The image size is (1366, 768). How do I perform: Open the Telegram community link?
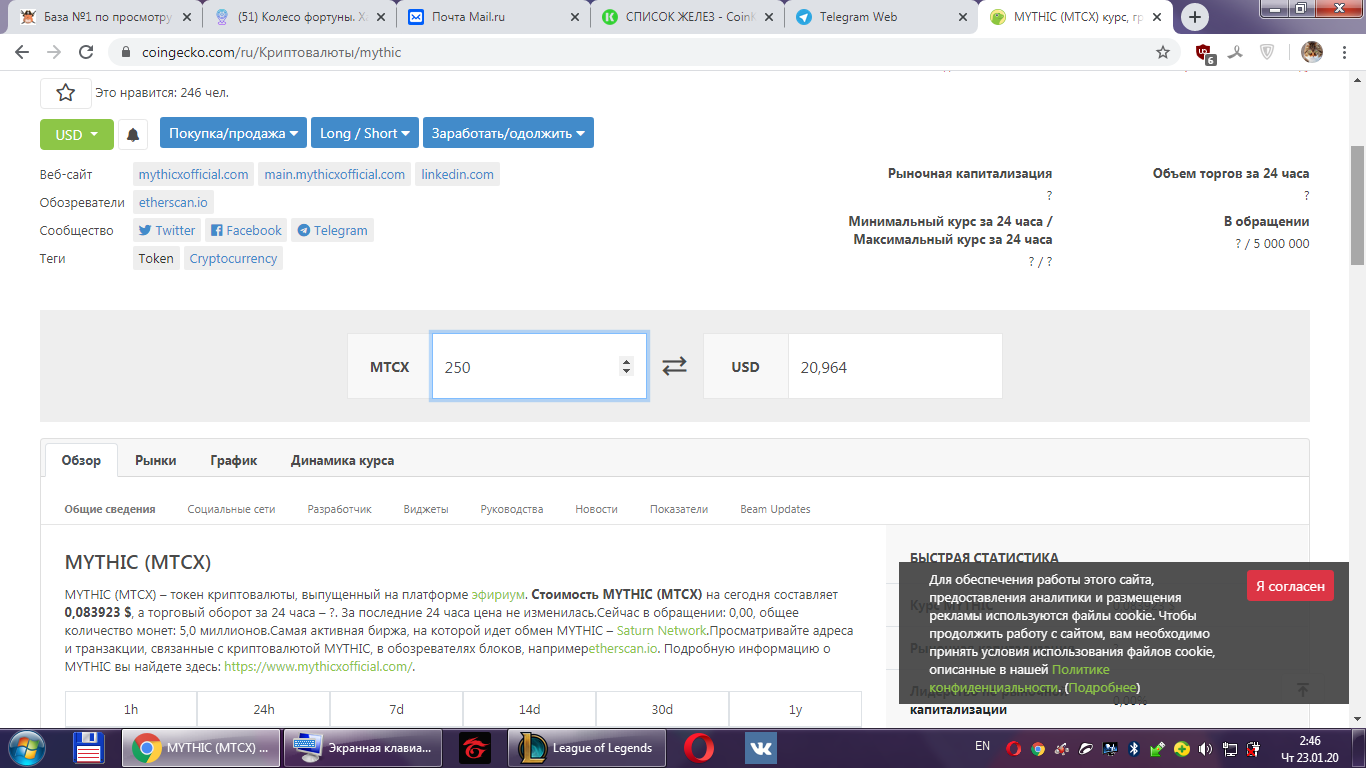pos(332,230)
